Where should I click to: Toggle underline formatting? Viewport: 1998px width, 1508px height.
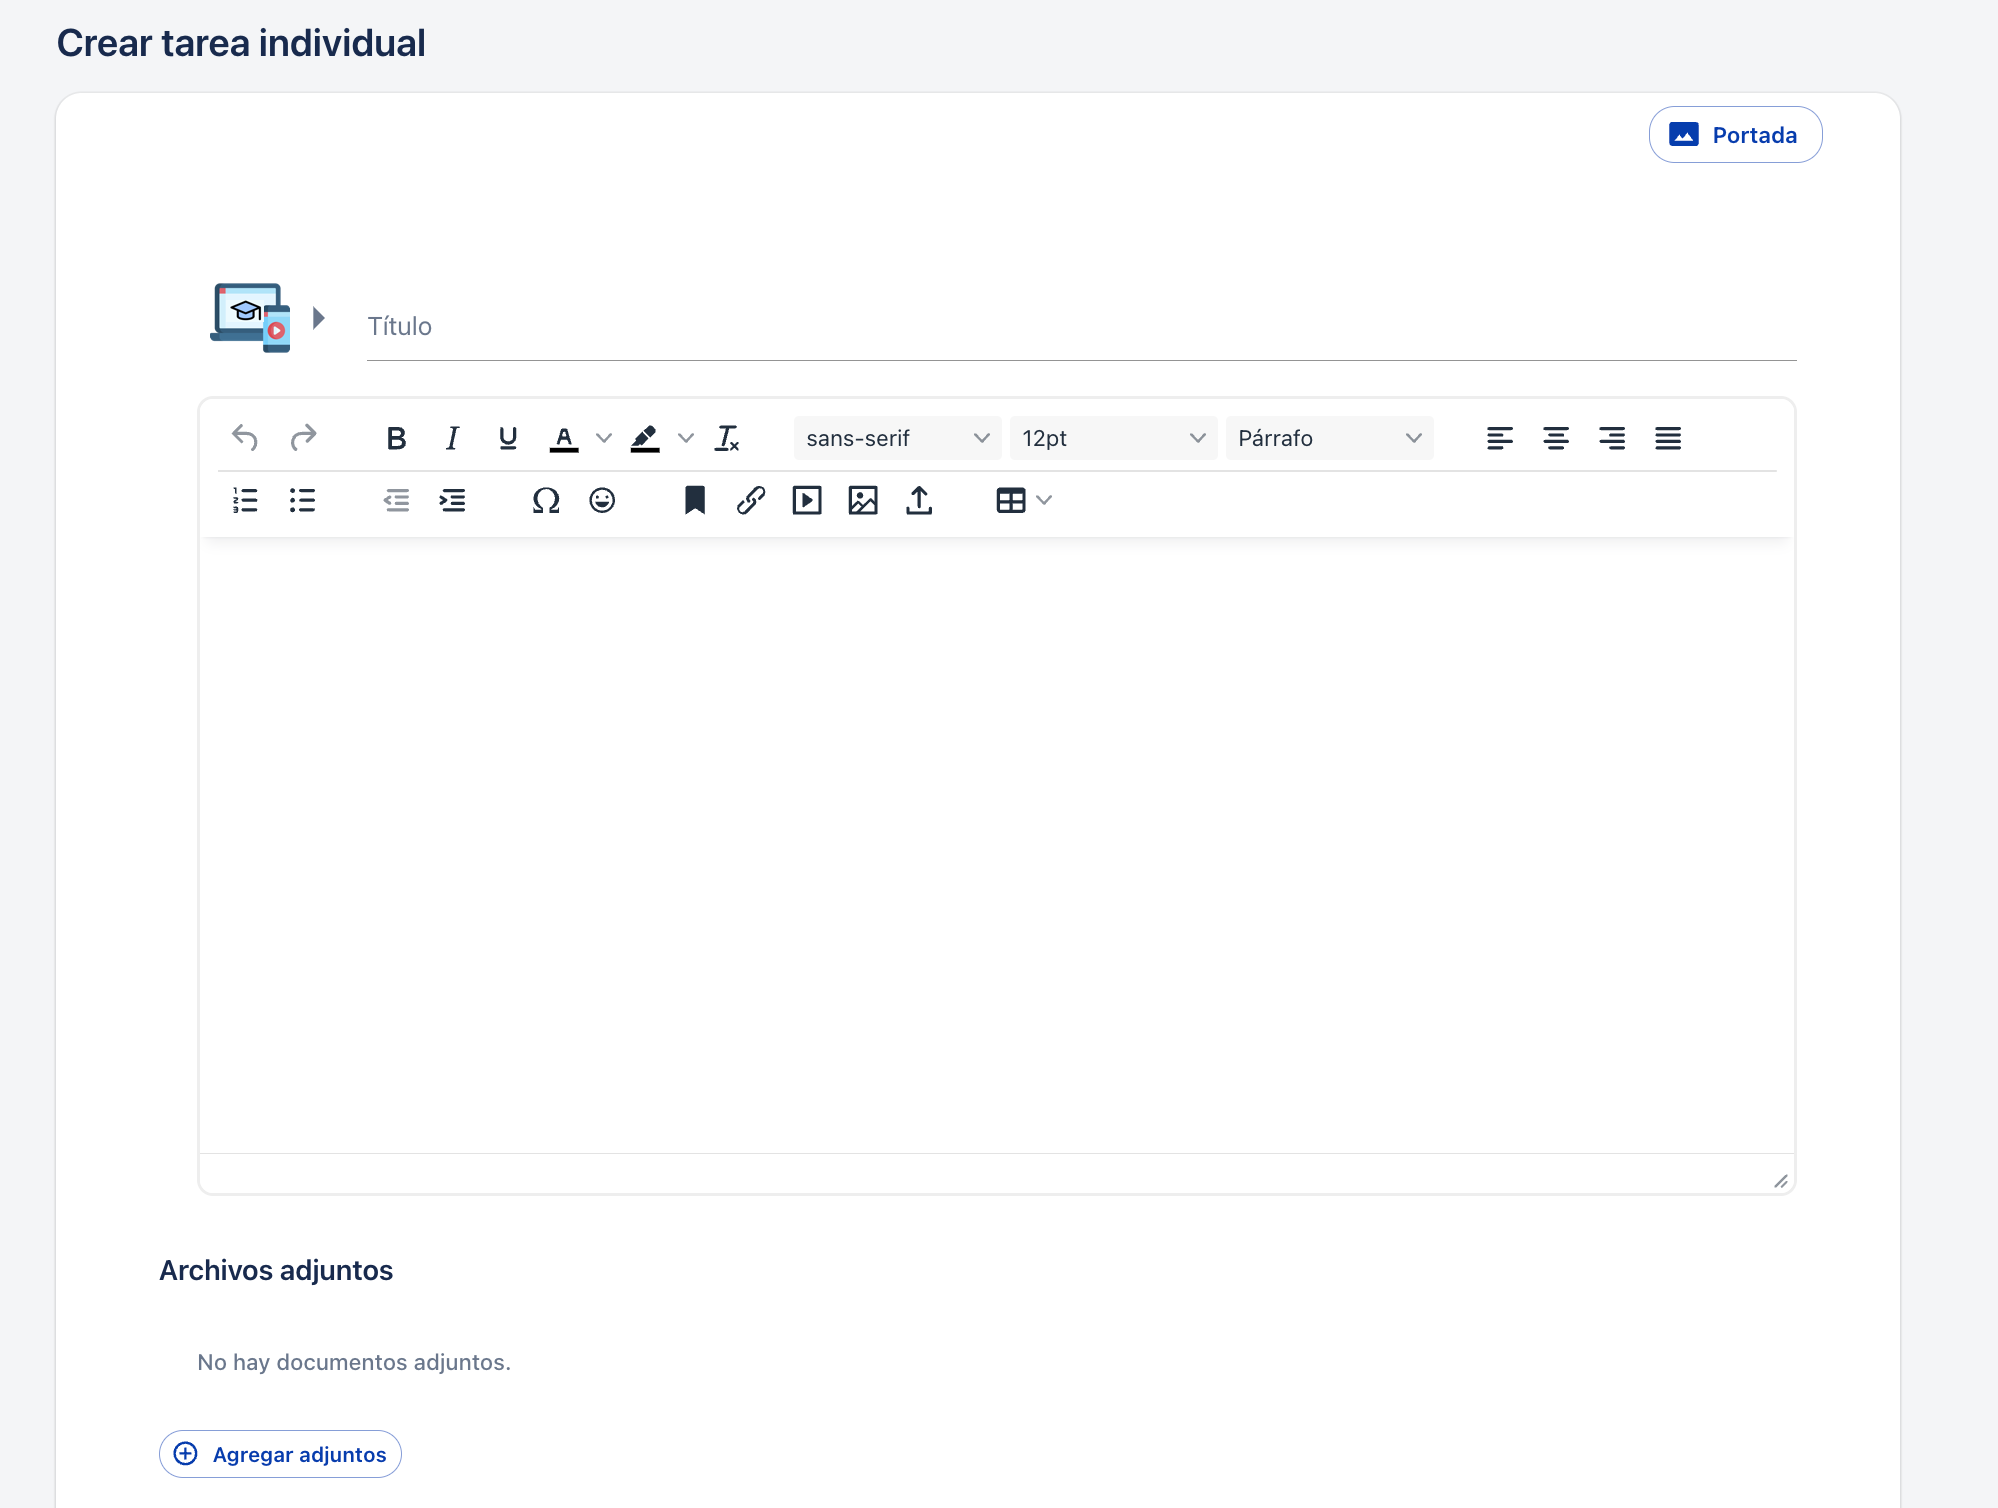click(x=508, y=438)
